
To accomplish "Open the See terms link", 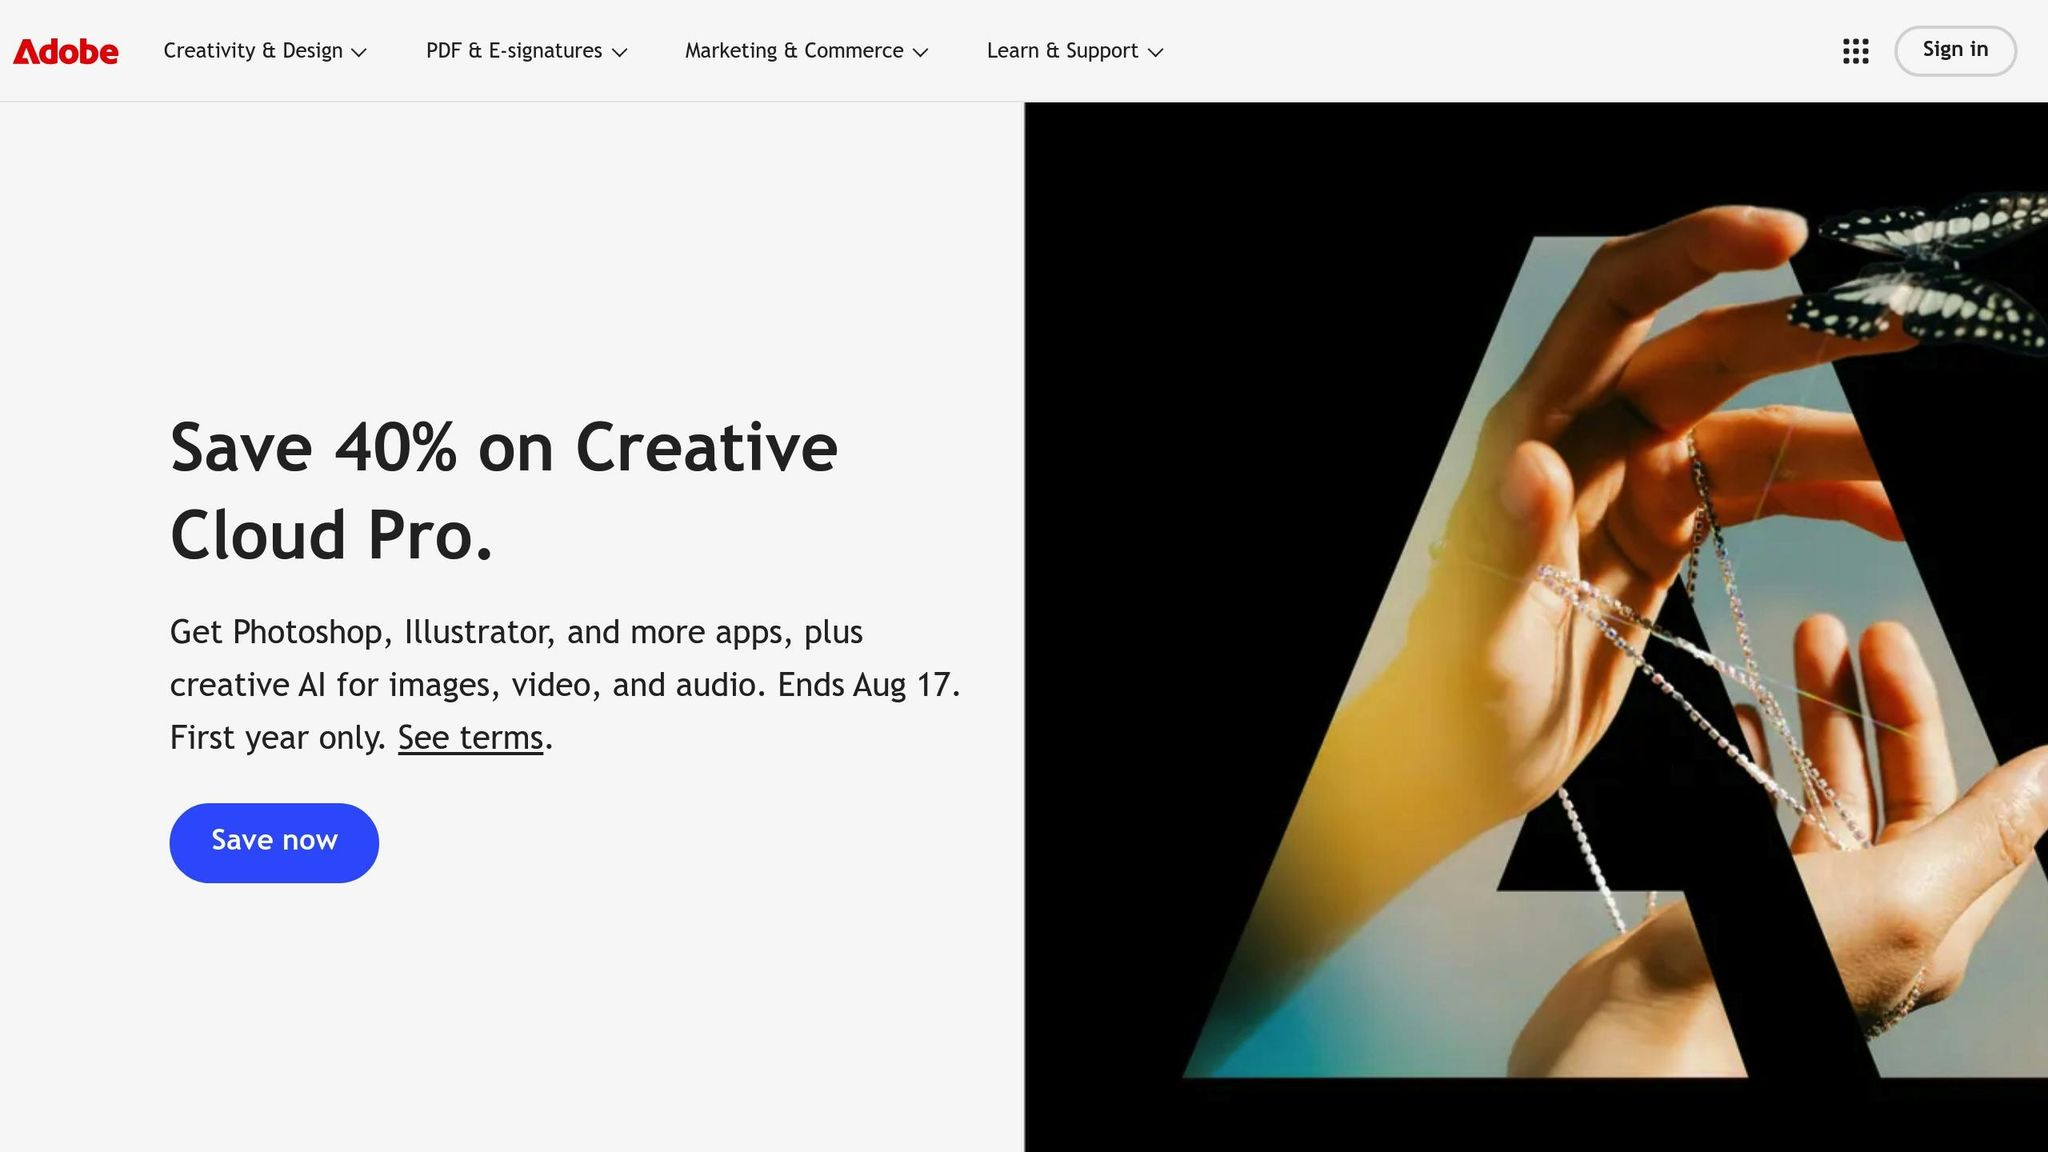I will pyautogui.click(x=469, y=737).
